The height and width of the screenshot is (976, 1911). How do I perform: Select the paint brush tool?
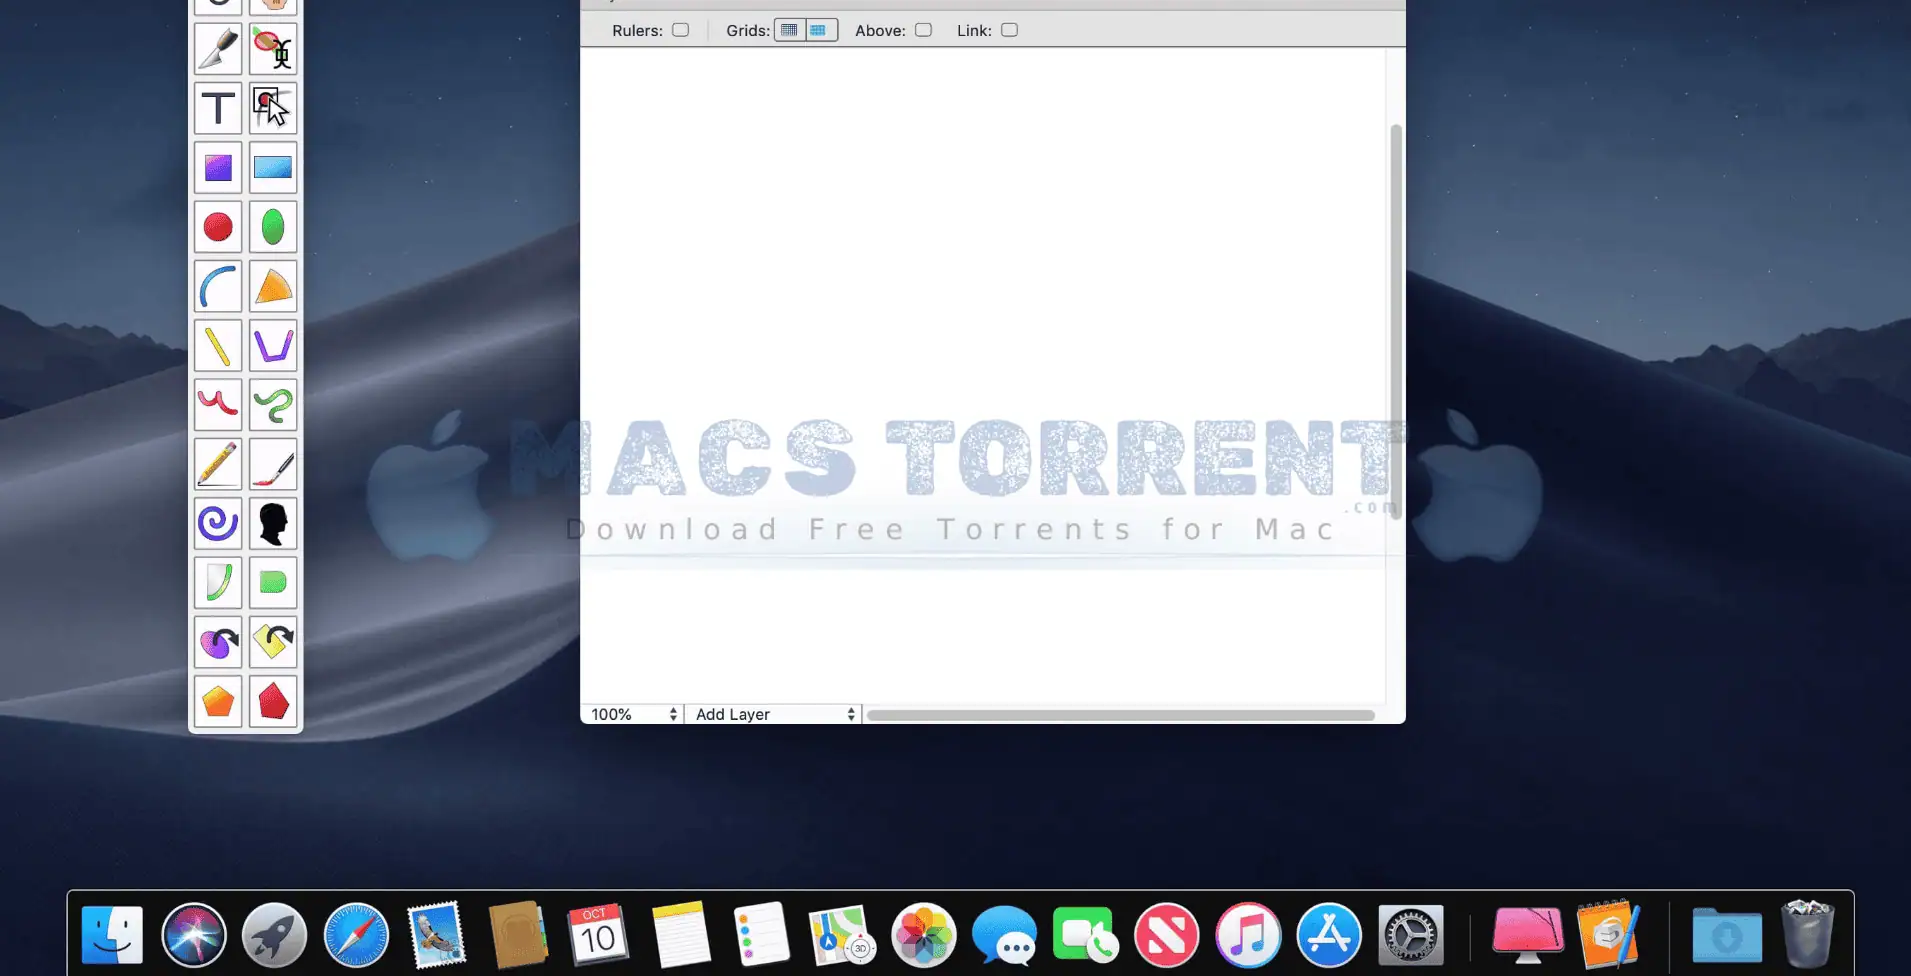(273, 464)
